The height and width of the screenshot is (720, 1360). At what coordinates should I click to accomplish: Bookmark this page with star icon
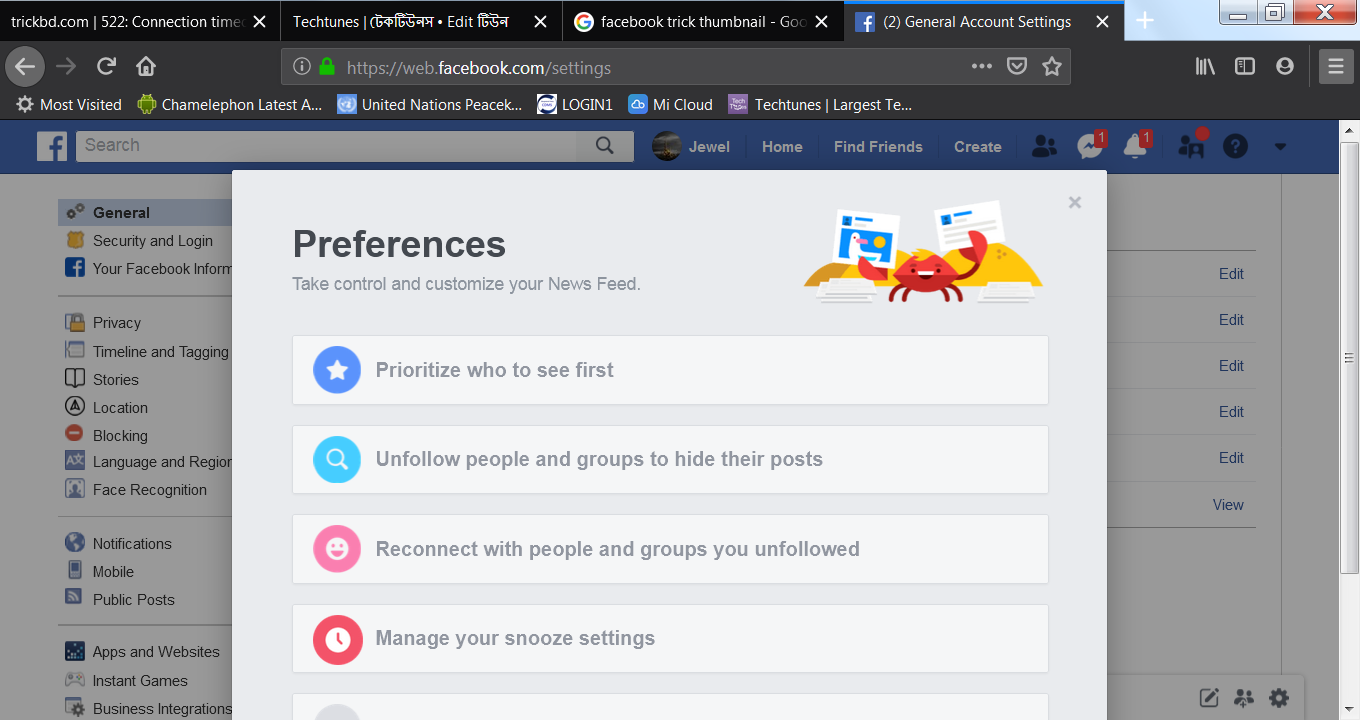(x=1051, y=67)
